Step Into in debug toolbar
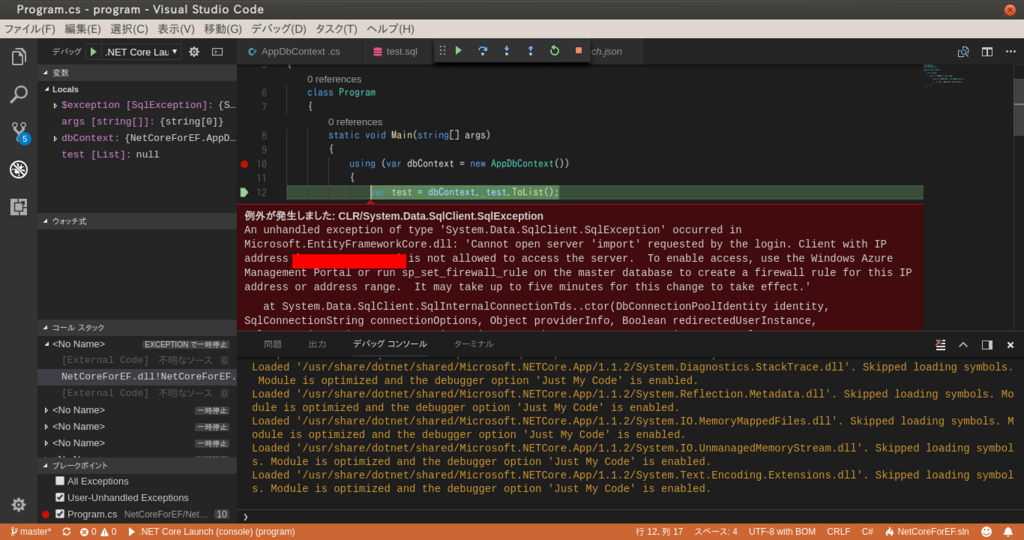1024x540 pixels. coord(506,51)
